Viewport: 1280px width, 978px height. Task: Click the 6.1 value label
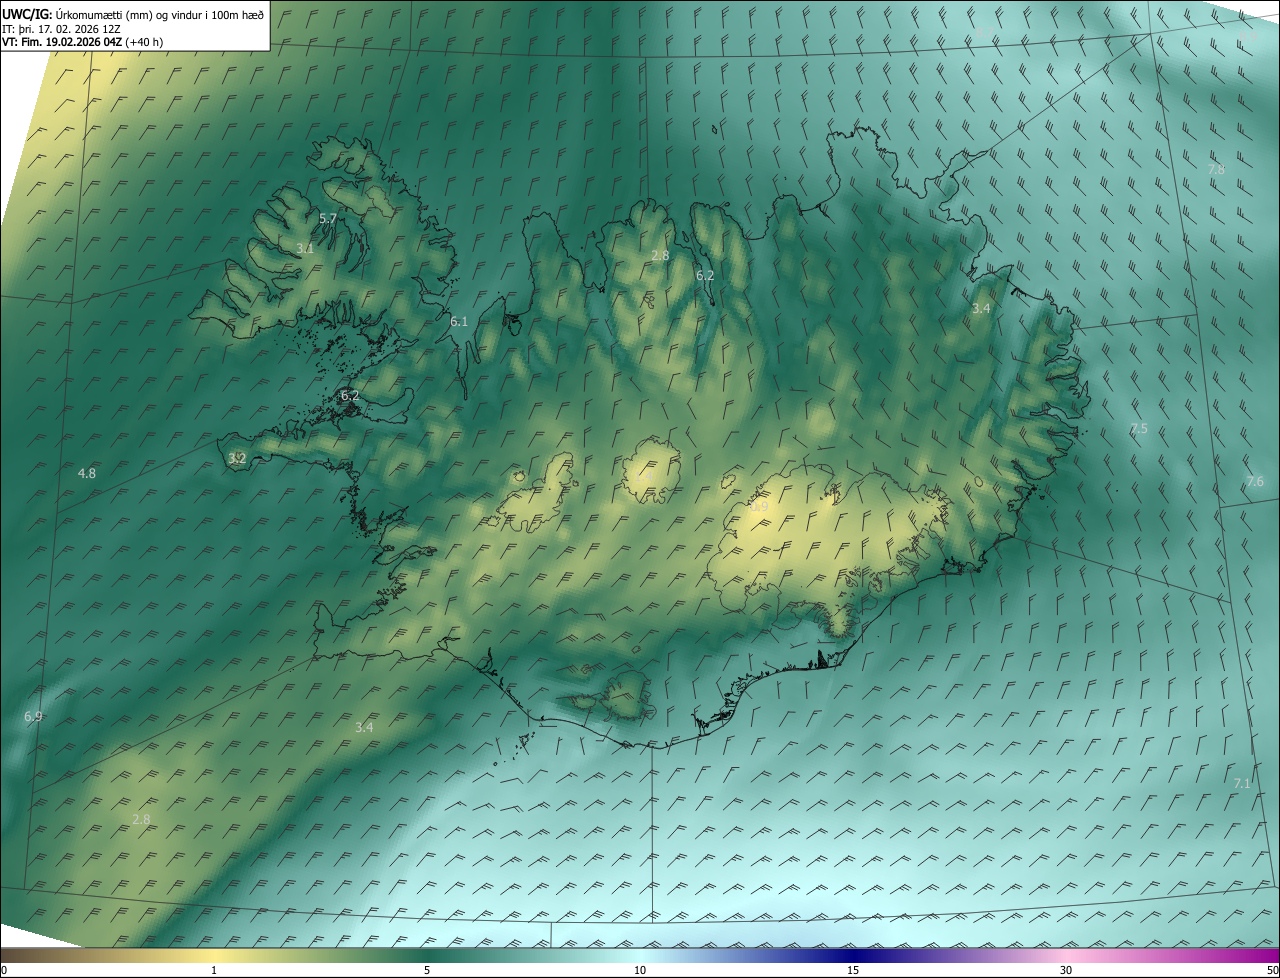[459, 321]
